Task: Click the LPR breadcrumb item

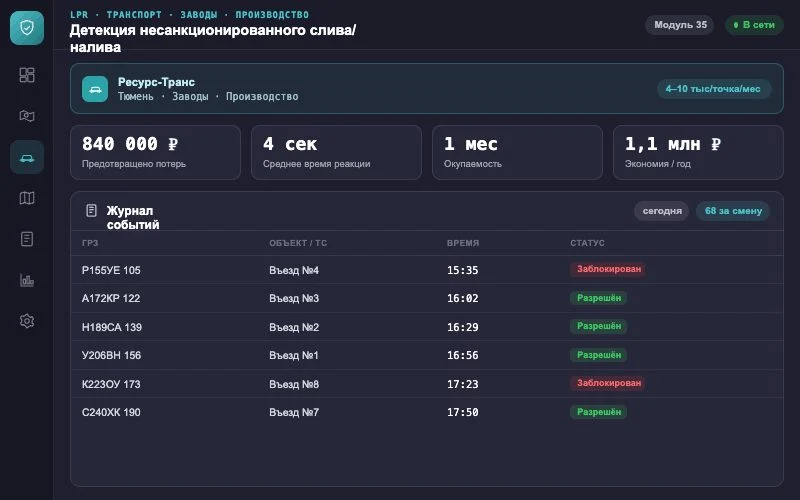Action: 79,14
